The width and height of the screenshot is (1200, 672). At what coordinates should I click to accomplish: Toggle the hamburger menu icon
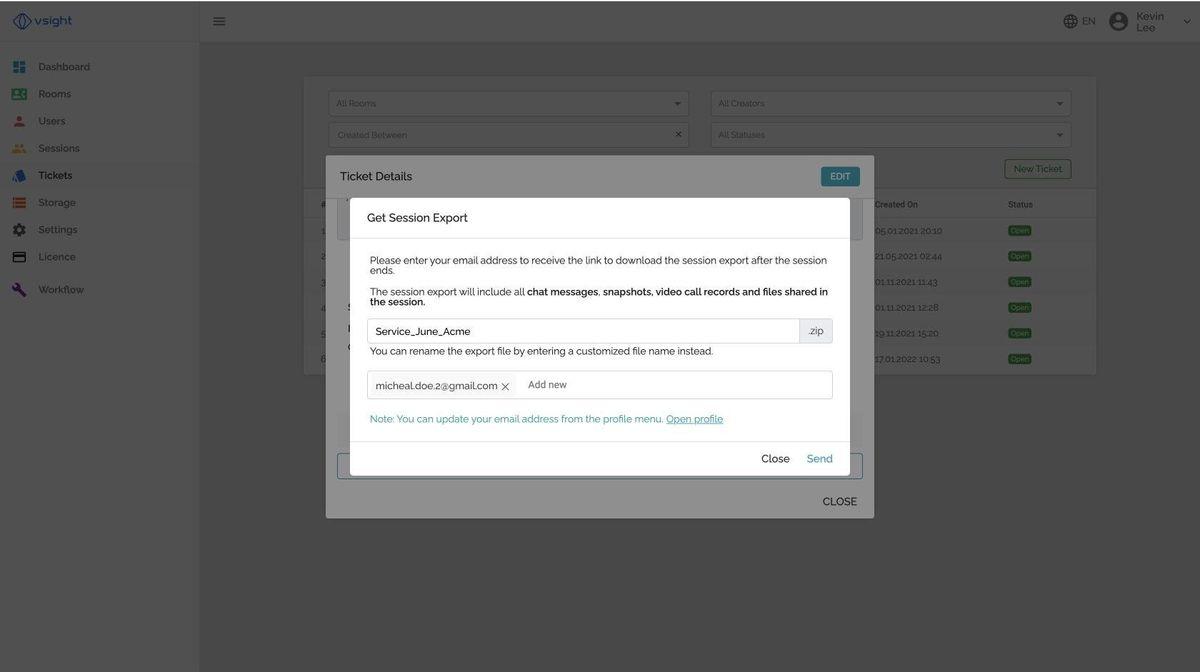[x=219, y=21]
